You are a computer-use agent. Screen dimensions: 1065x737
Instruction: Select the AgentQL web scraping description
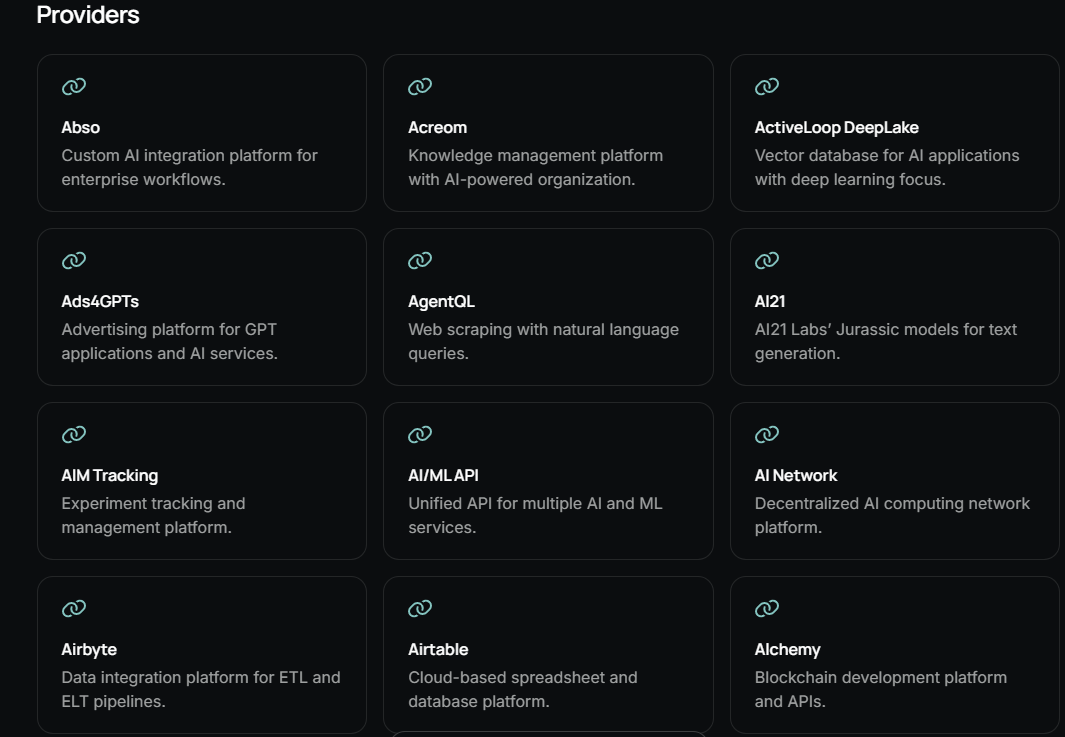click(x=543, y=341)
